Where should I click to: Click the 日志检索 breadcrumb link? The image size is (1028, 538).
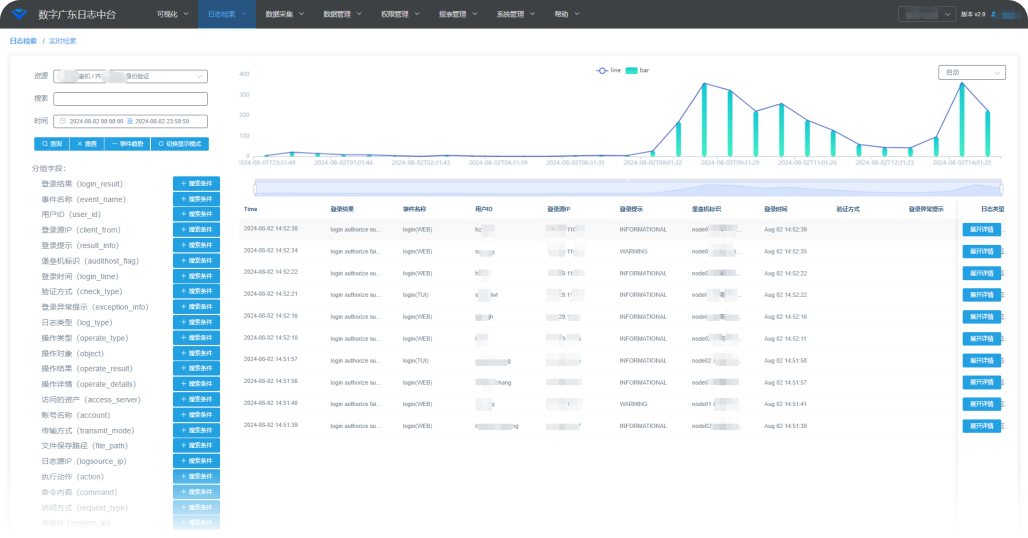pos(23,41)
